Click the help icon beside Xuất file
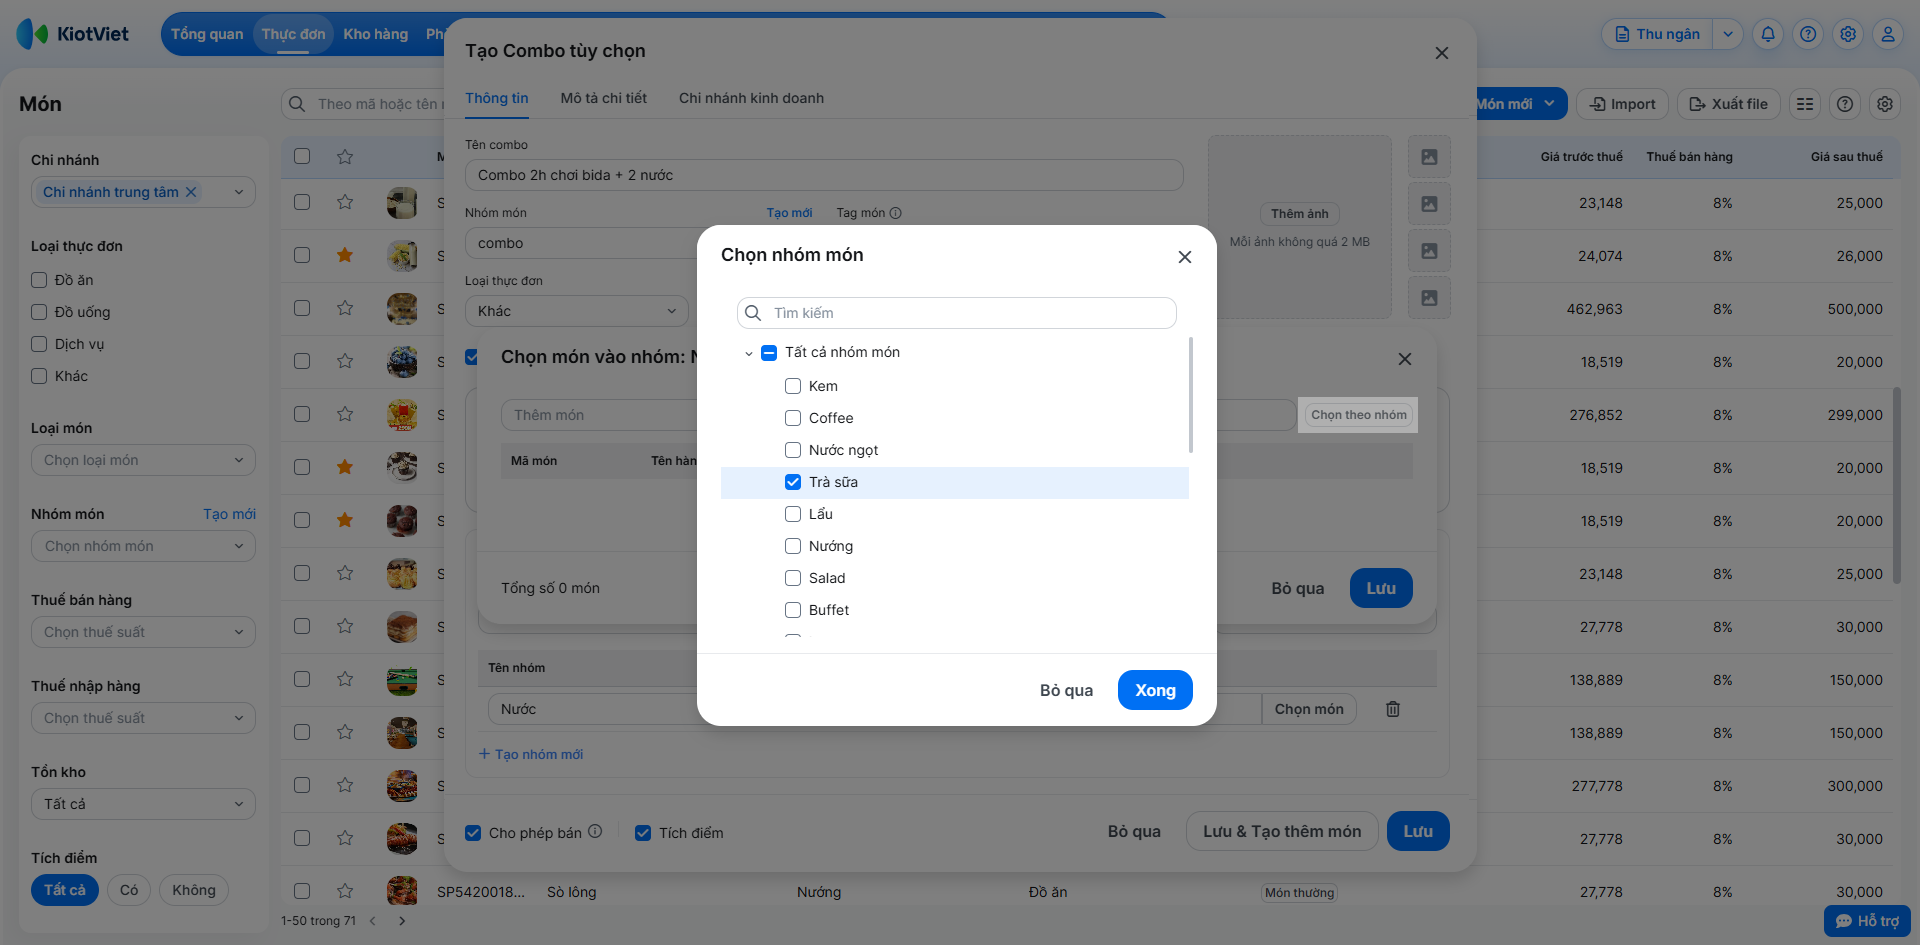The image size is (1920, 945). [x=1845, y=104]
